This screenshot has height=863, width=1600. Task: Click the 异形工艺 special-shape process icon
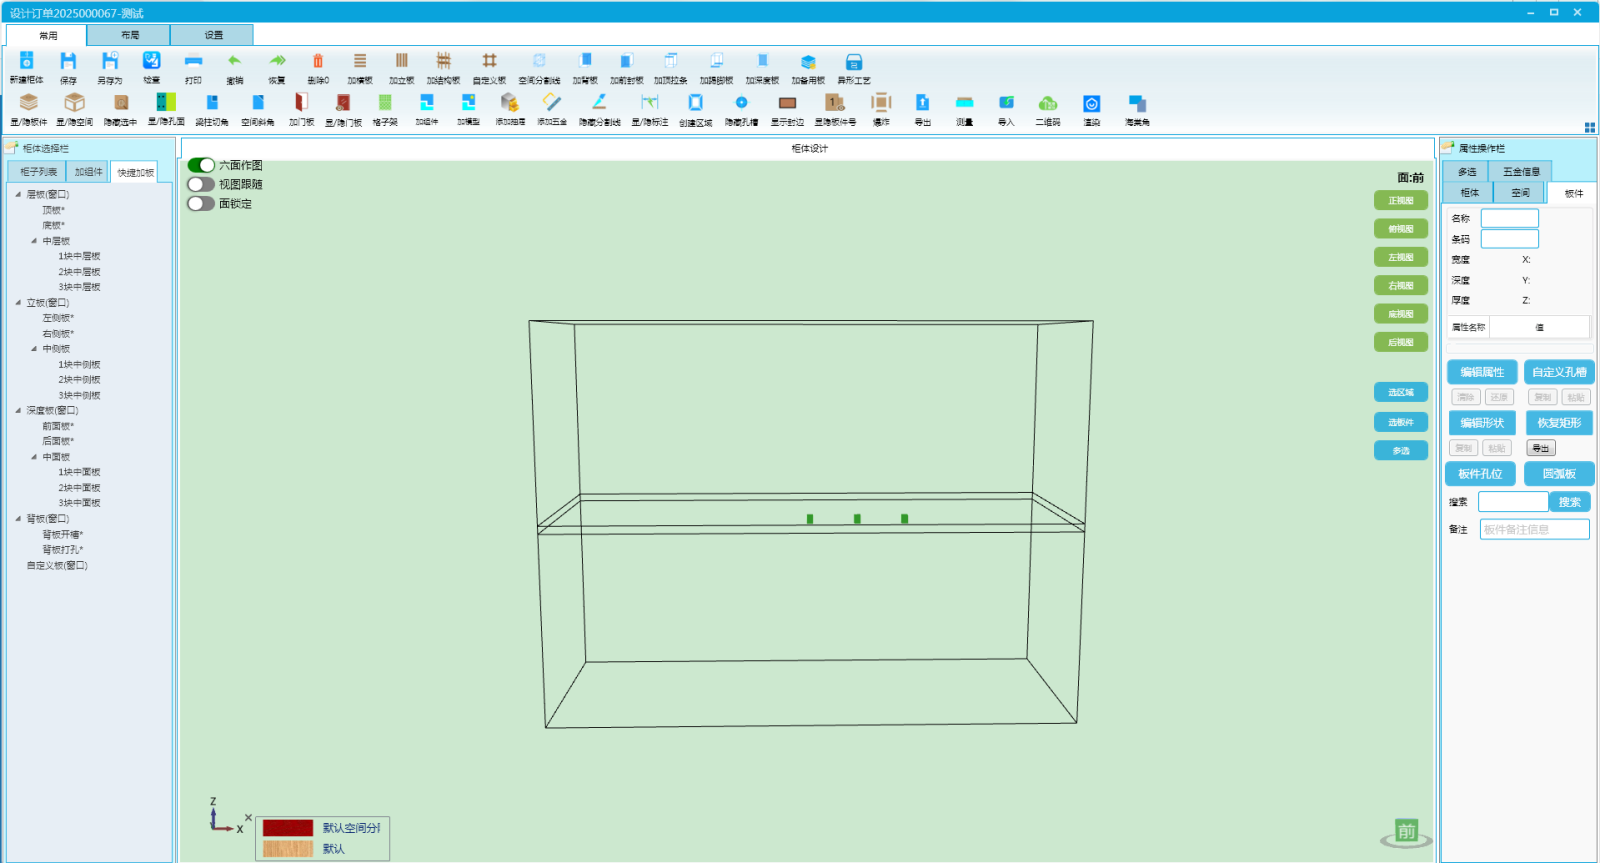854,62
